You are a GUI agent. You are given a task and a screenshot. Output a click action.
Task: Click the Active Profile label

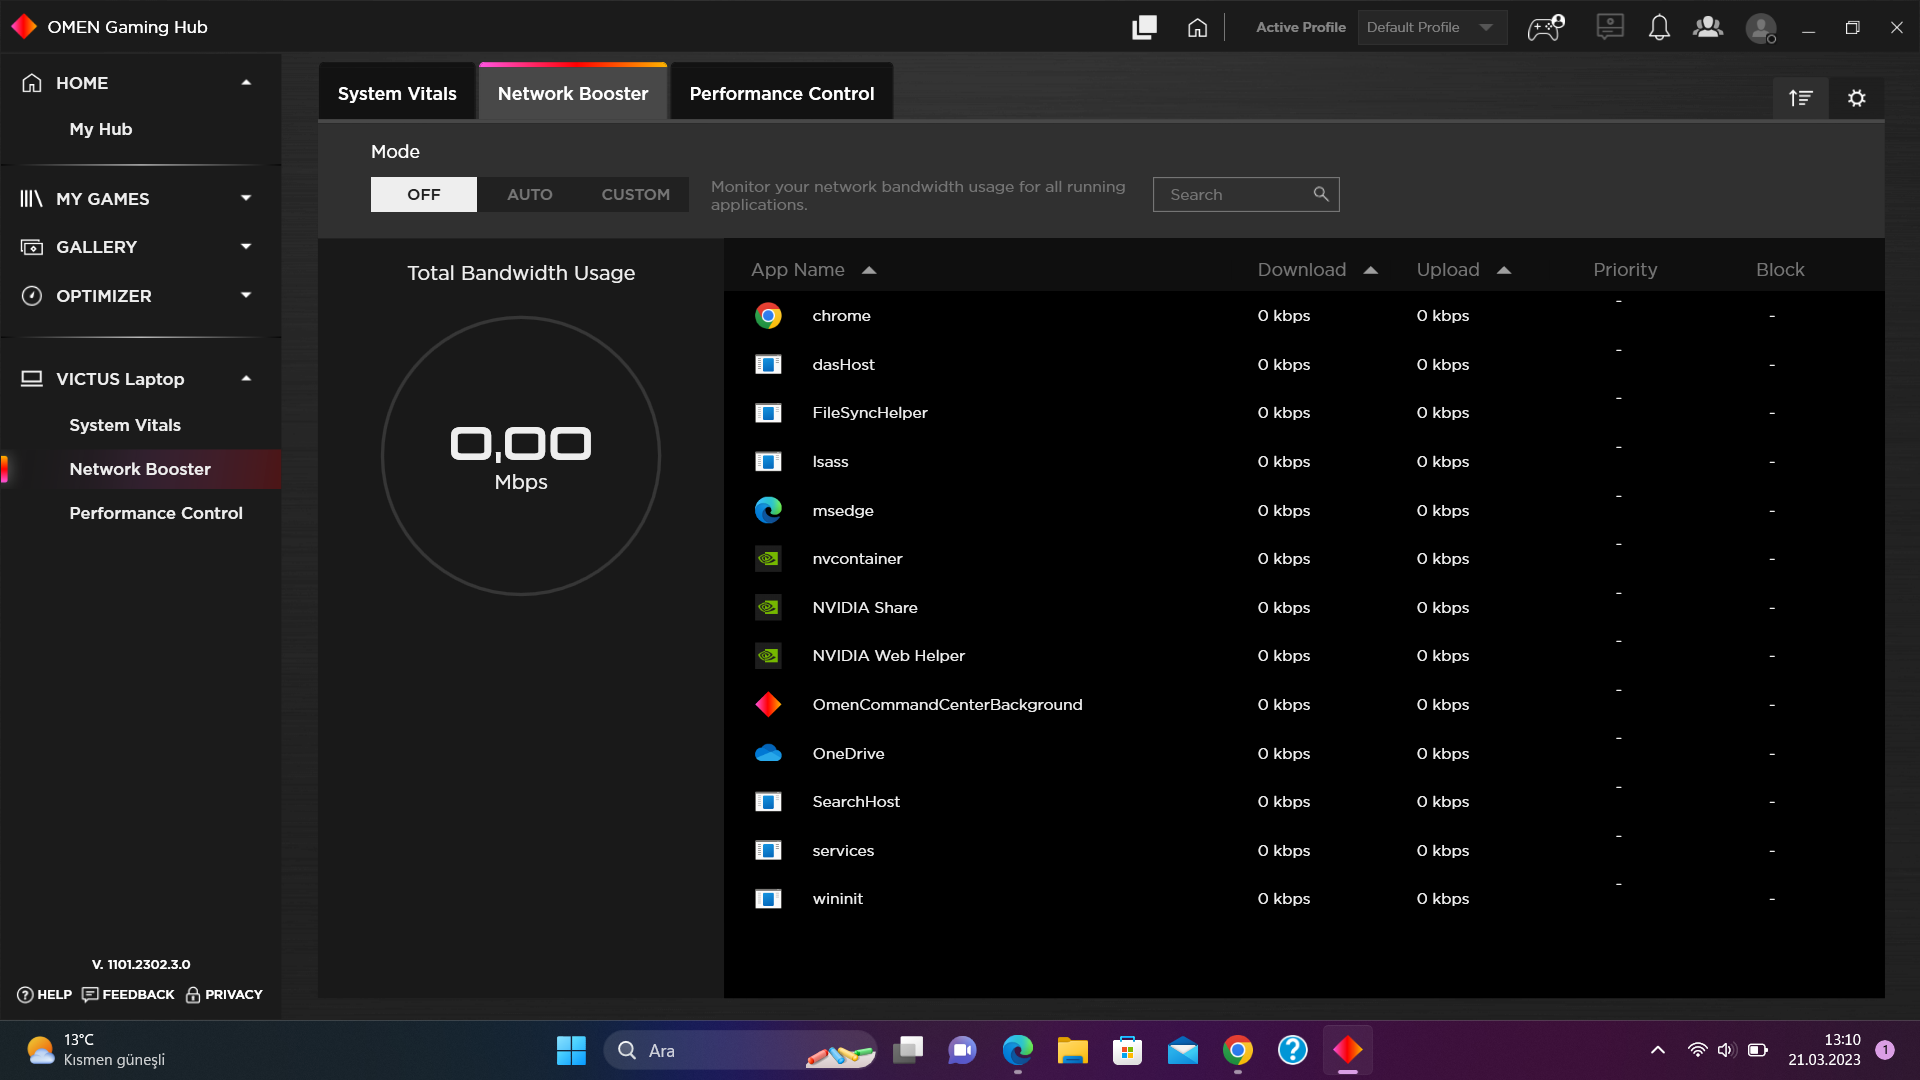click(1301, 28)
